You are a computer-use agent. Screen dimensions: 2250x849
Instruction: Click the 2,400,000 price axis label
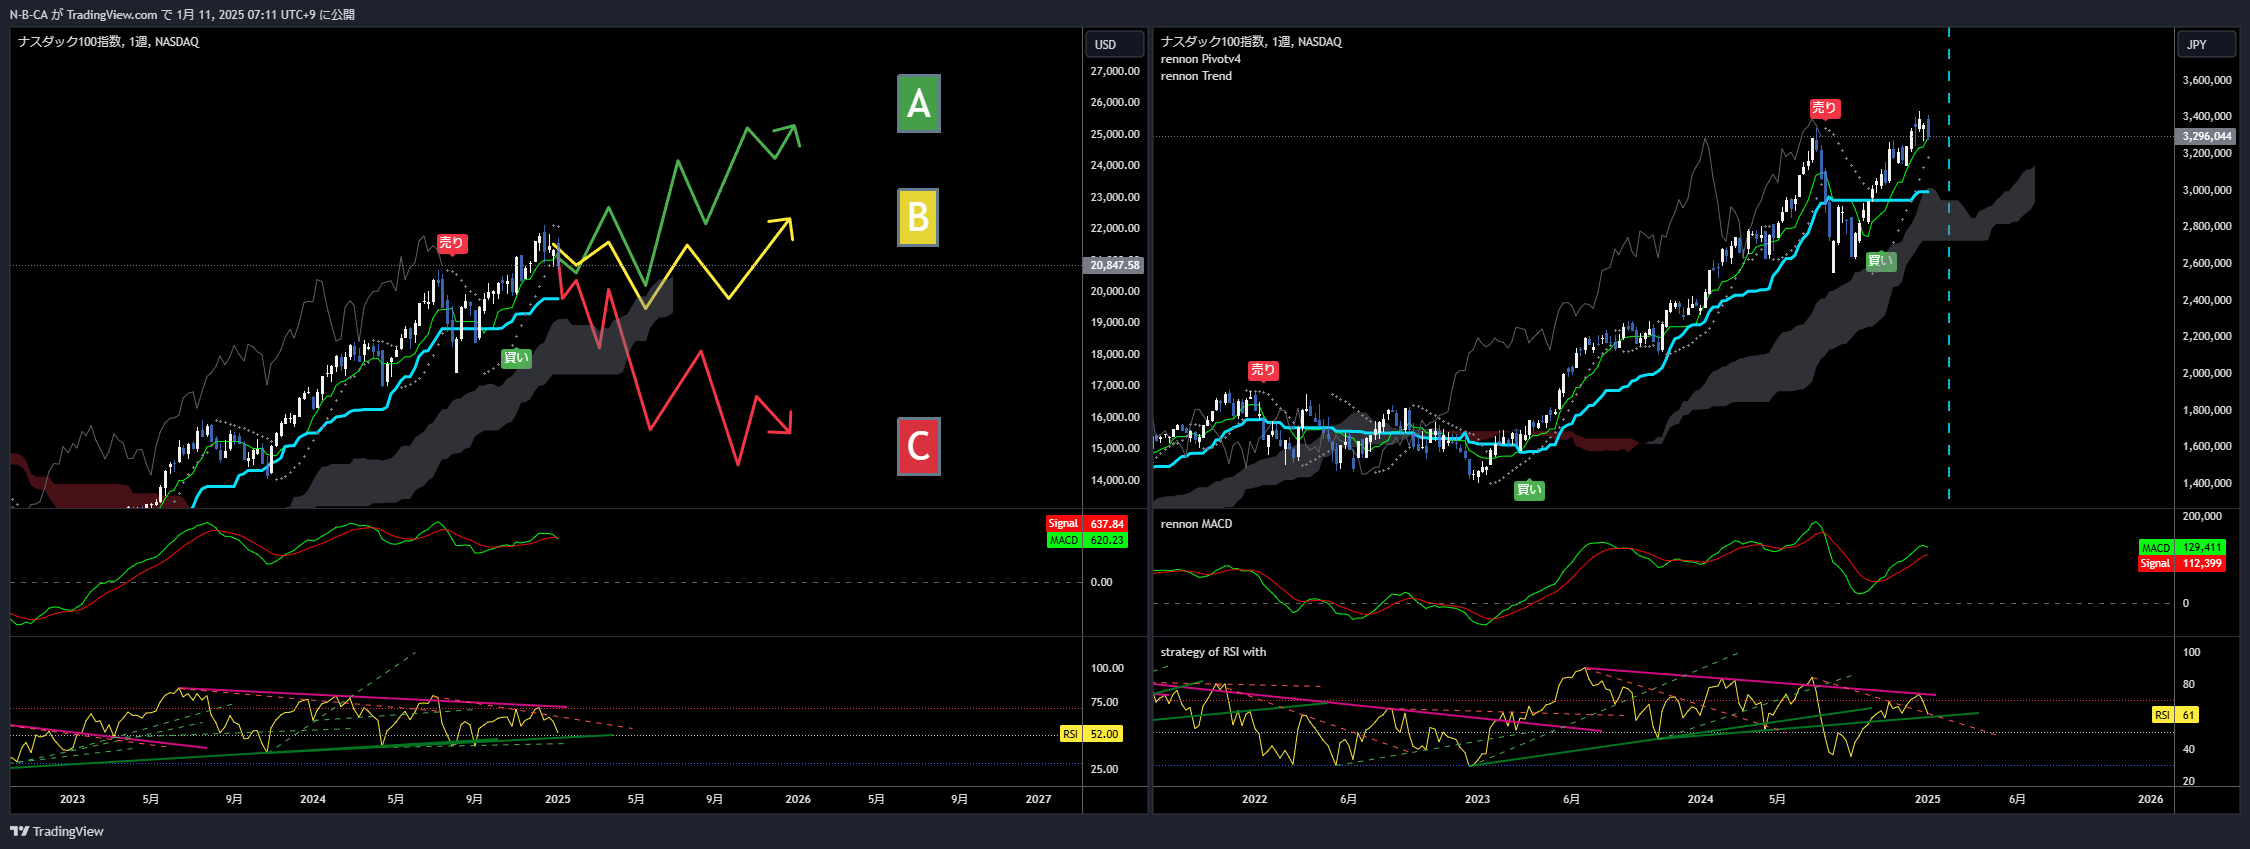click(2207, 300)
